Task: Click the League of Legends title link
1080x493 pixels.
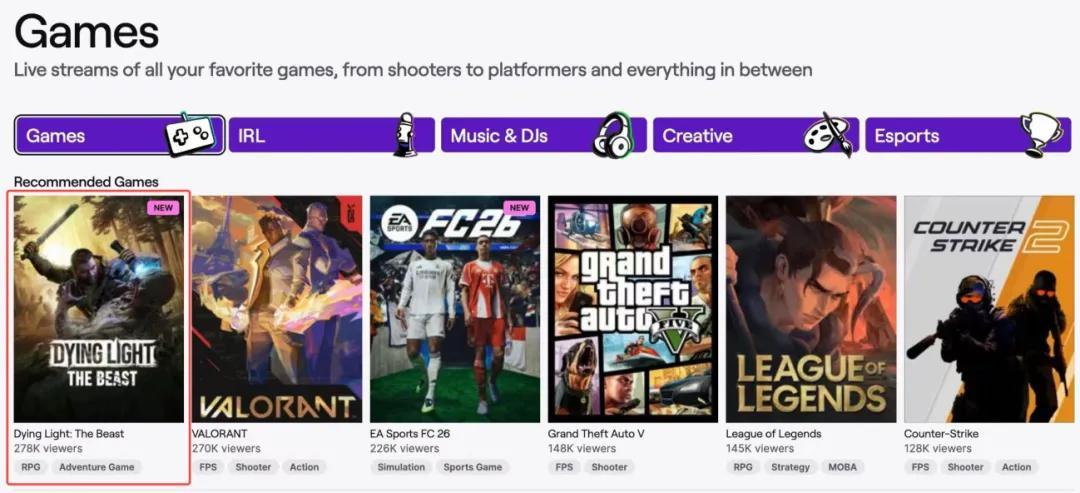Action: pos(773,434)
